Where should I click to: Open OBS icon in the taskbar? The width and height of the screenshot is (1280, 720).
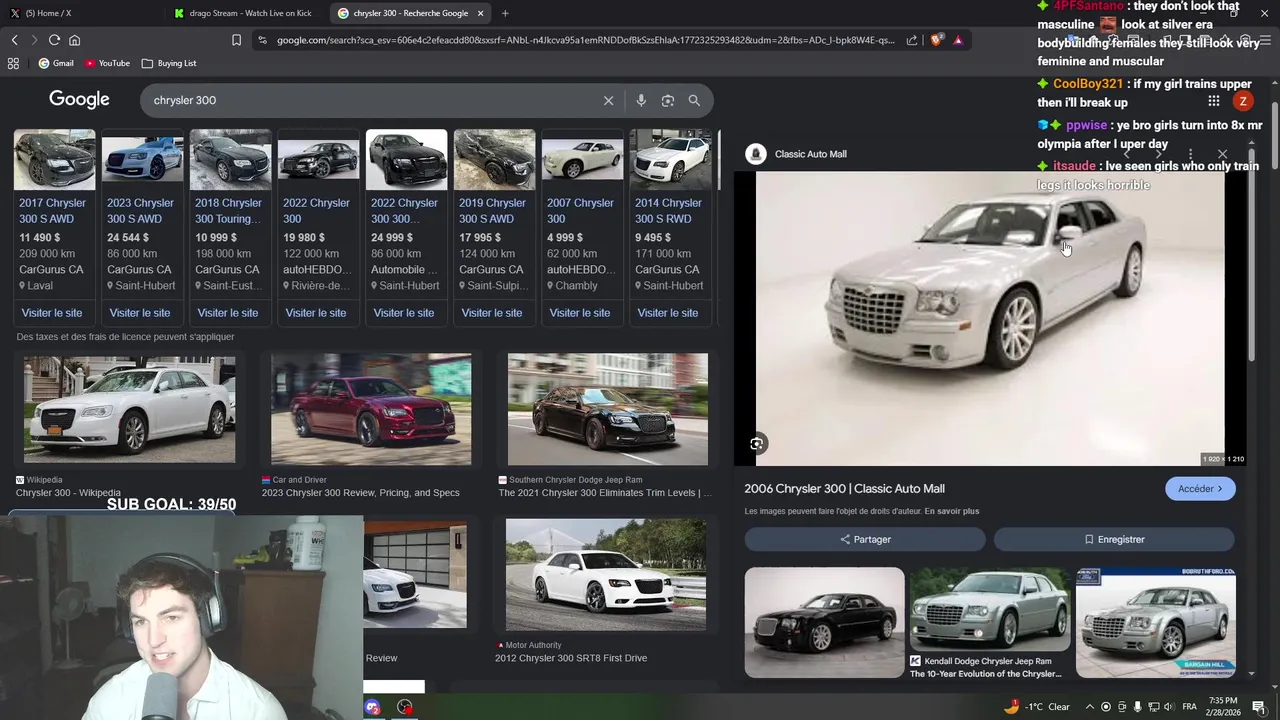click(404, 707)
